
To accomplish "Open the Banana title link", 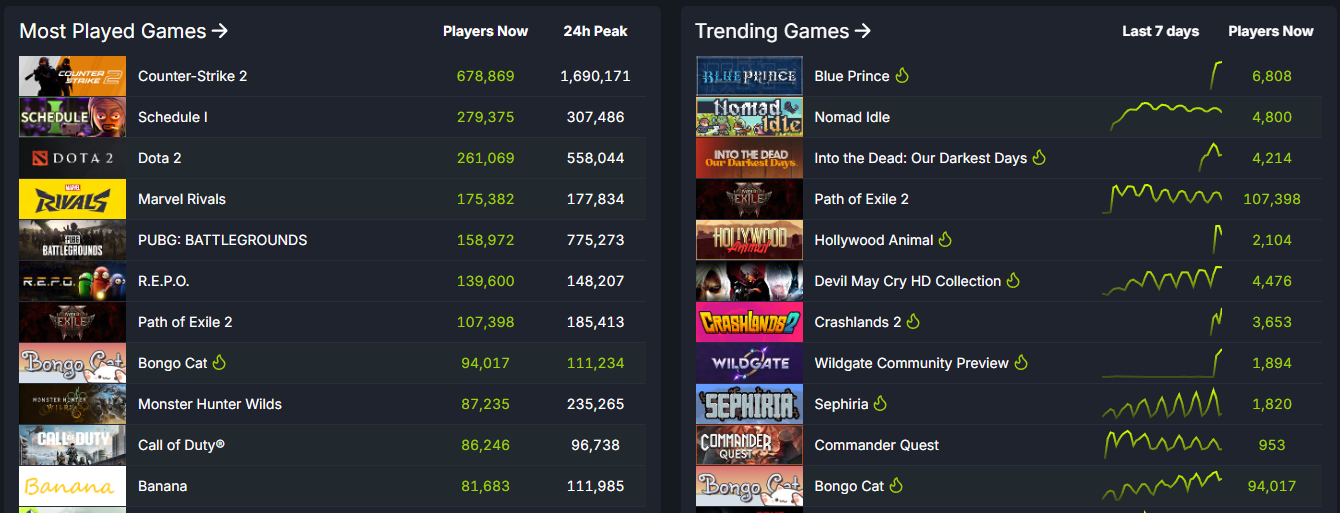I will tap(163, 486).
